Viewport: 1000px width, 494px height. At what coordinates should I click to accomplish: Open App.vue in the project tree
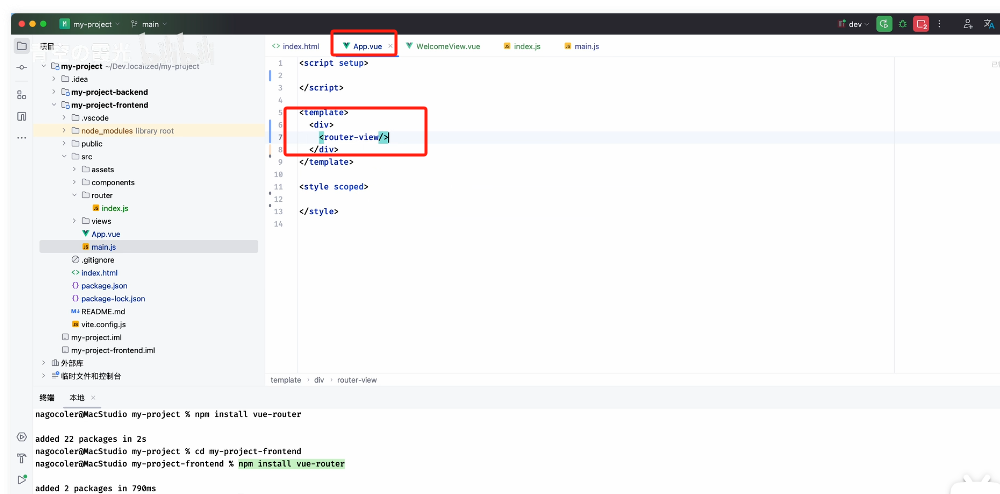pos(101,234)
